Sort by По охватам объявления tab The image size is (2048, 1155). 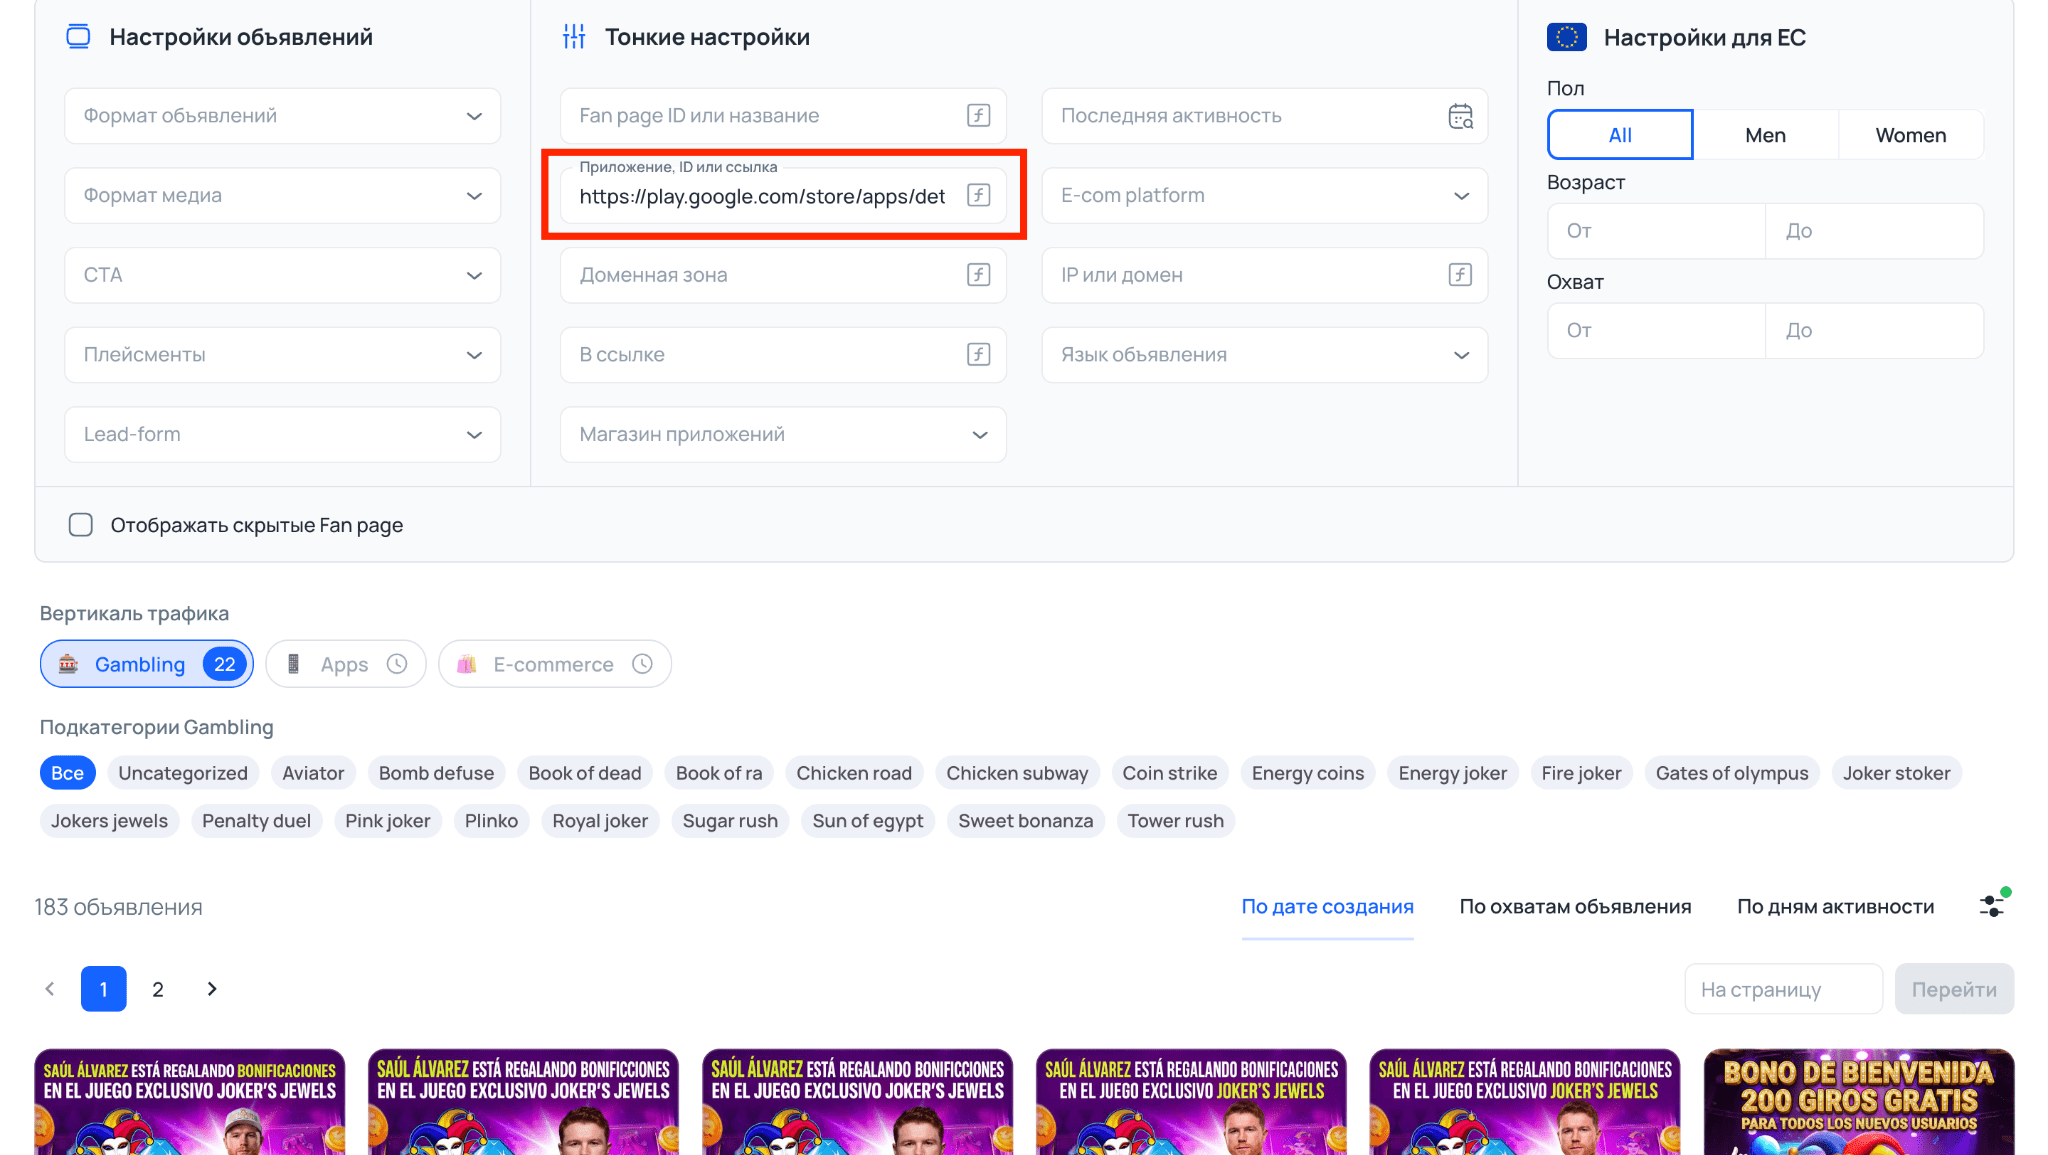(1575, 906)
